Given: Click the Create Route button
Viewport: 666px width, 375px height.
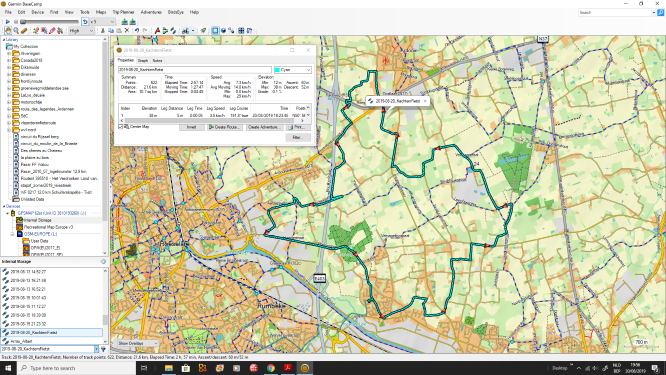Looking at the screenshot, I should point(224,127).
